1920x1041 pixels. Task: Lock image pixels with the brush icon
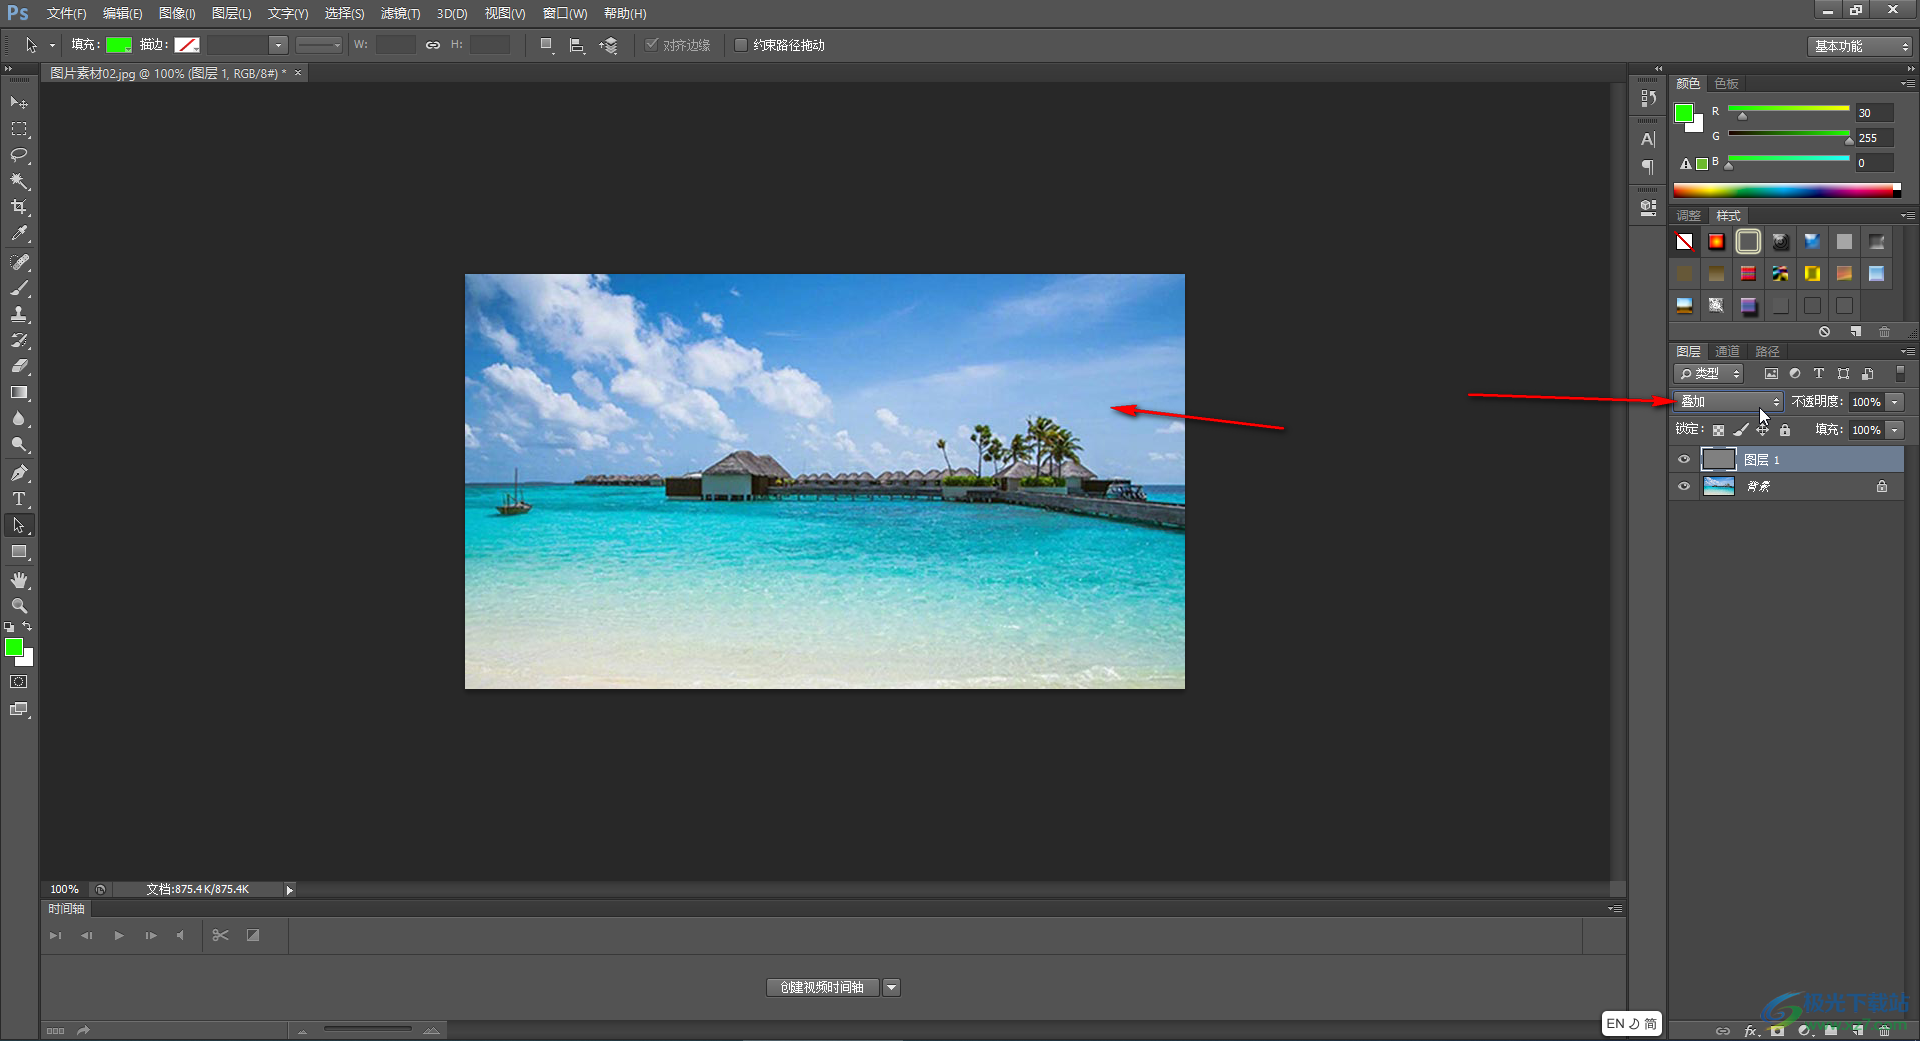pos(1740,430)
